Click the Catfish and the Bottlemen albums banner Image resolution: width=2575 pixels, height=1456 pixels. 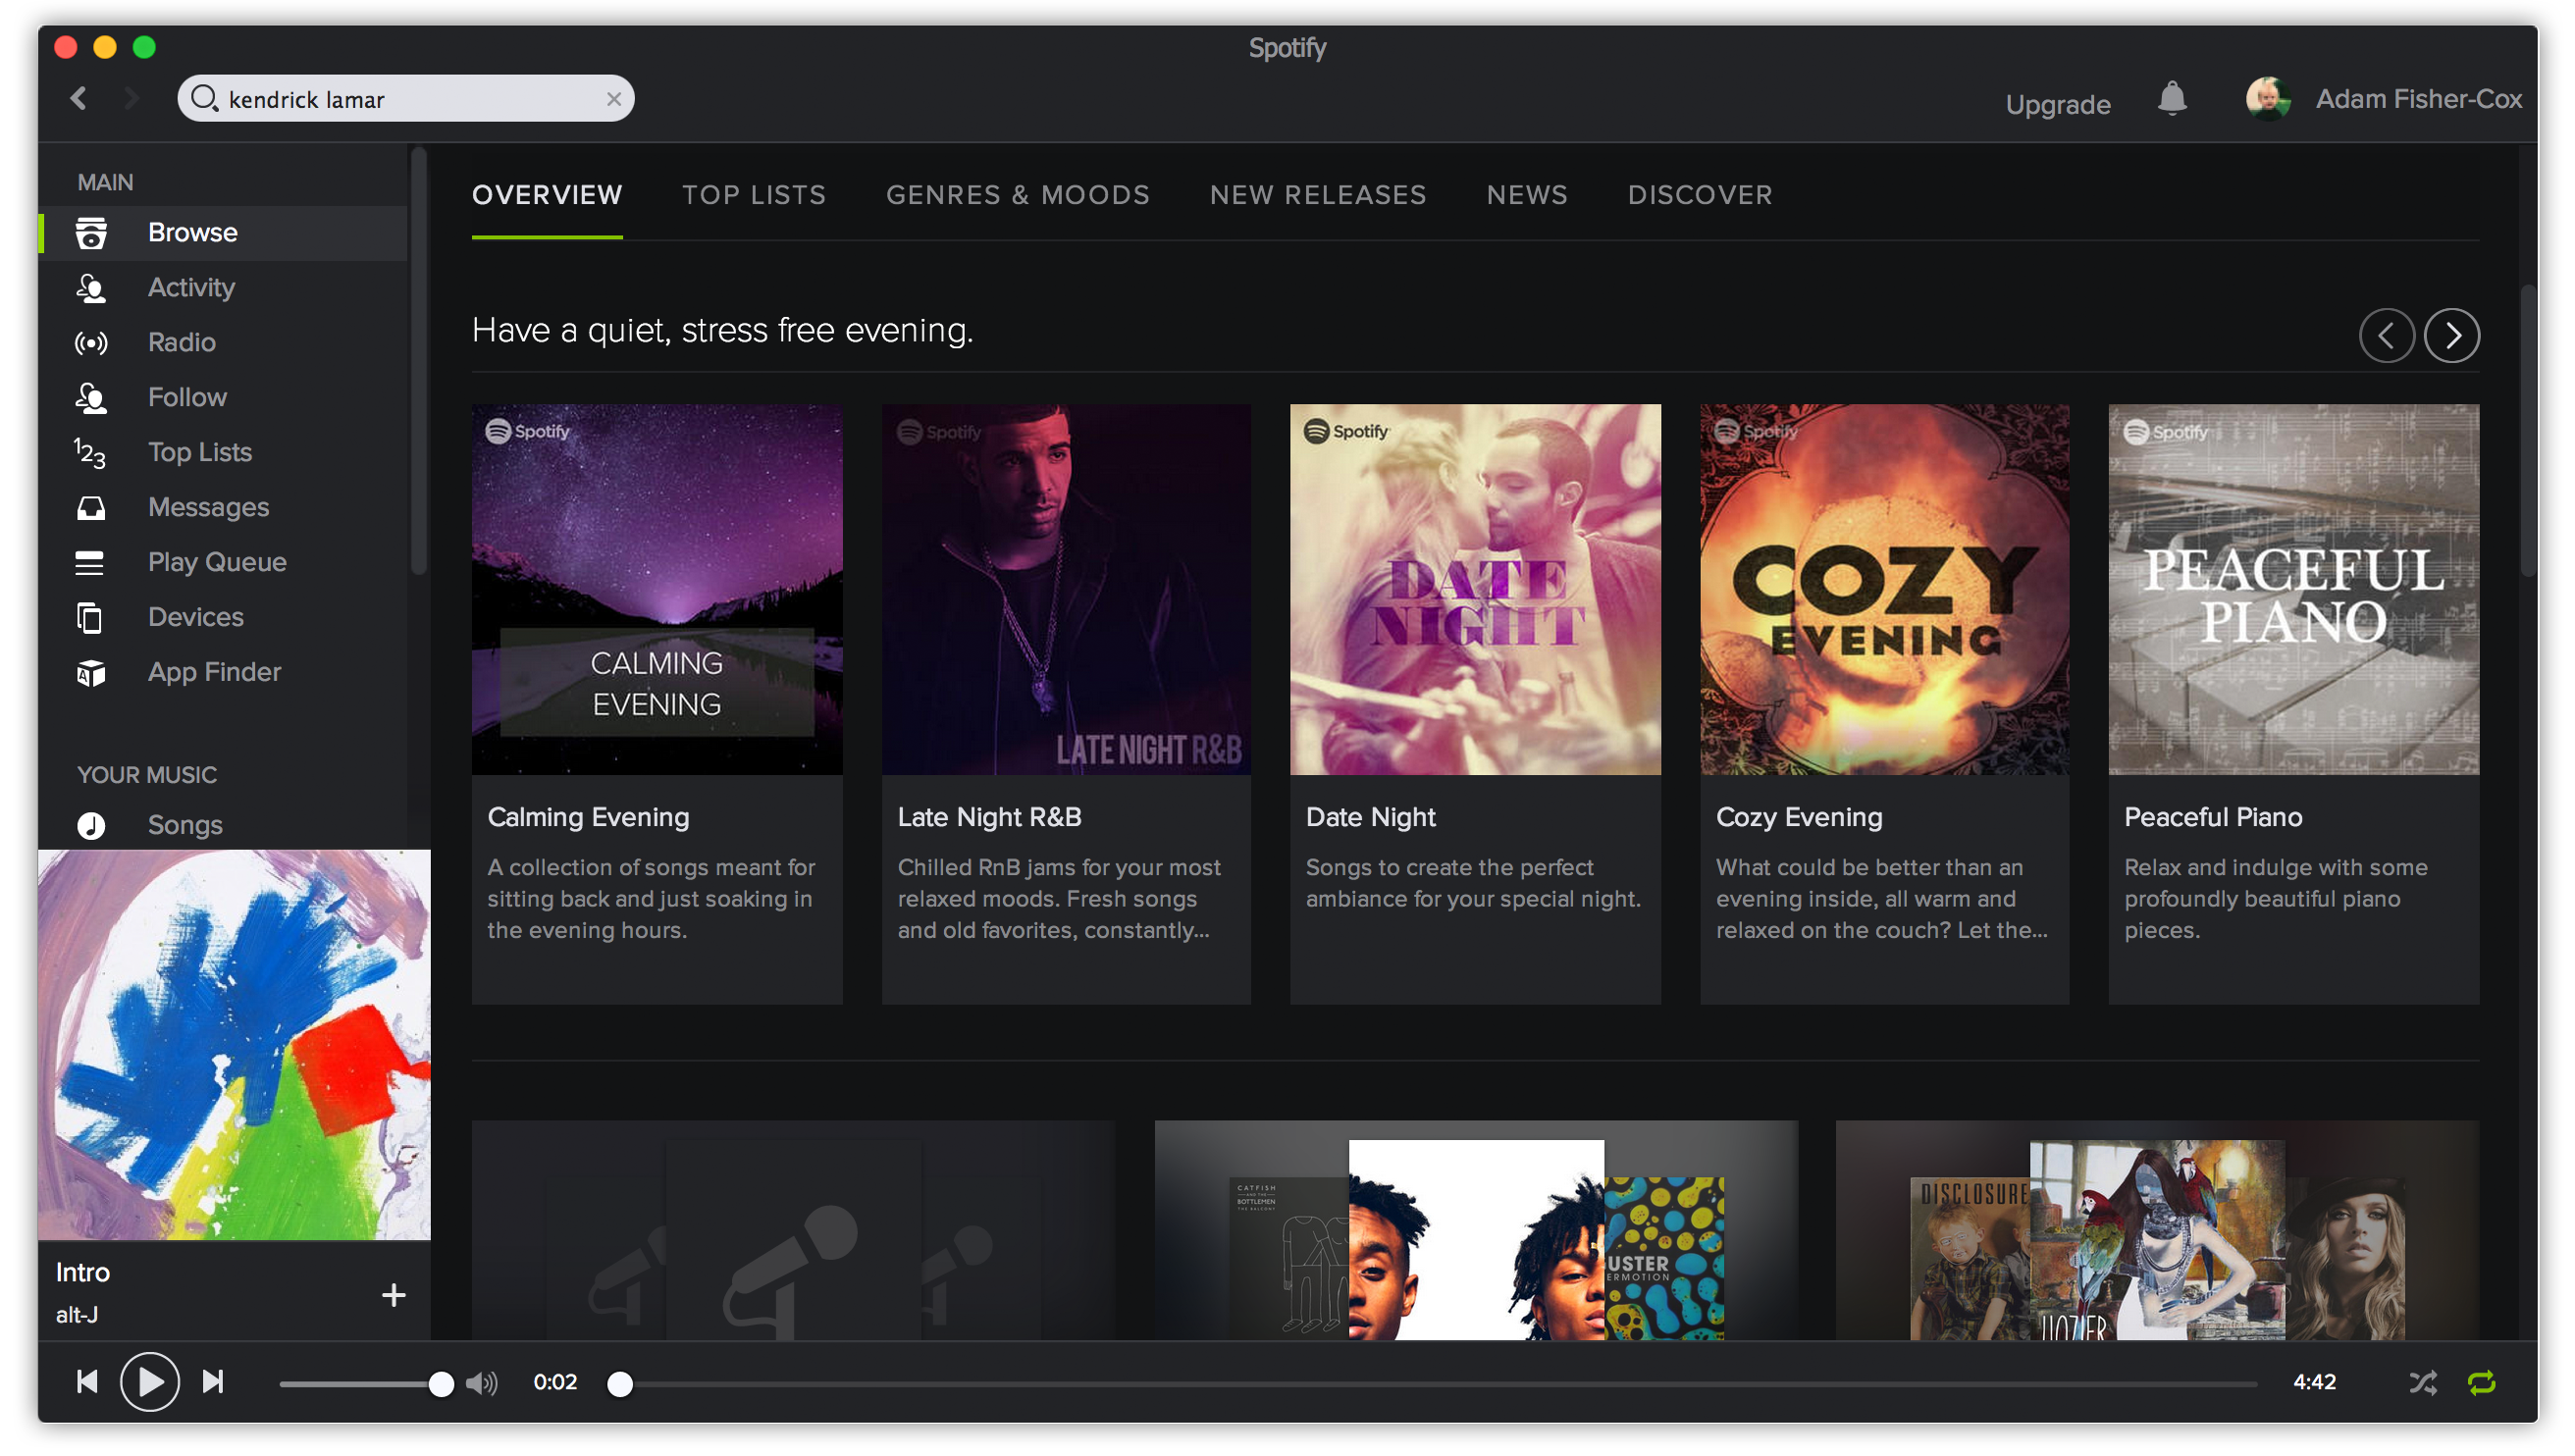(x=1475, y=1230)
